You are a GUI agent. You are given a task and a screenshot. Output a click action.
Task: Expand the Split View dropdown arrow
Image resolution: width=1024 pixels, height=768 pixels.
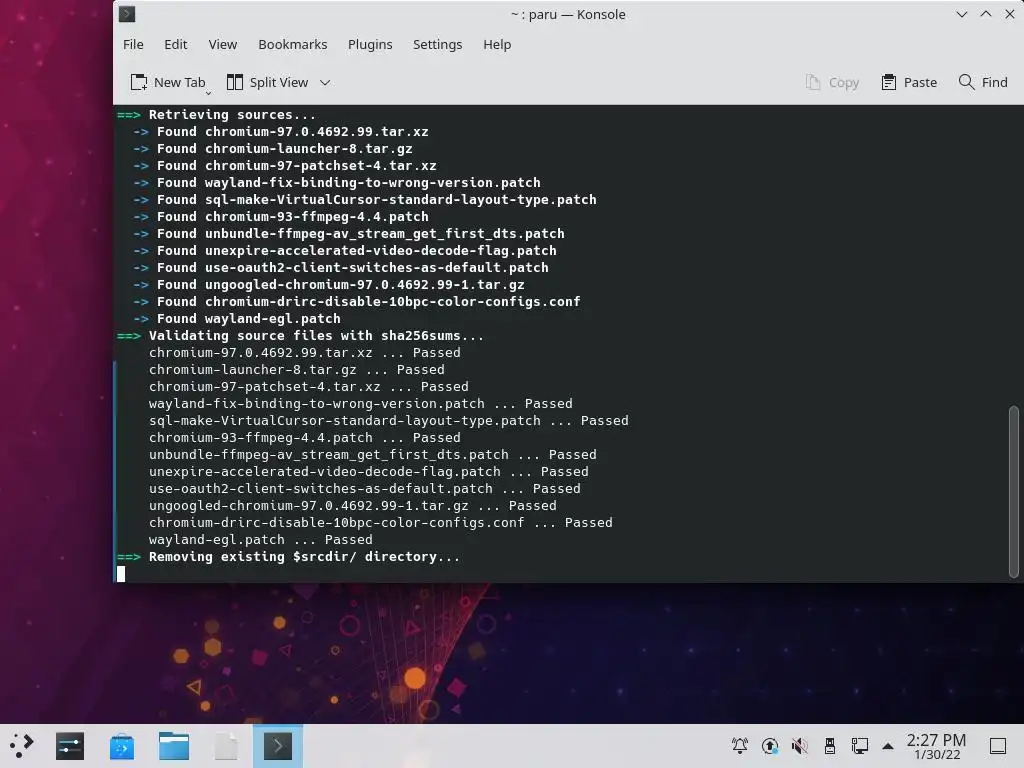pyautogui.click(x=325, y=82)
